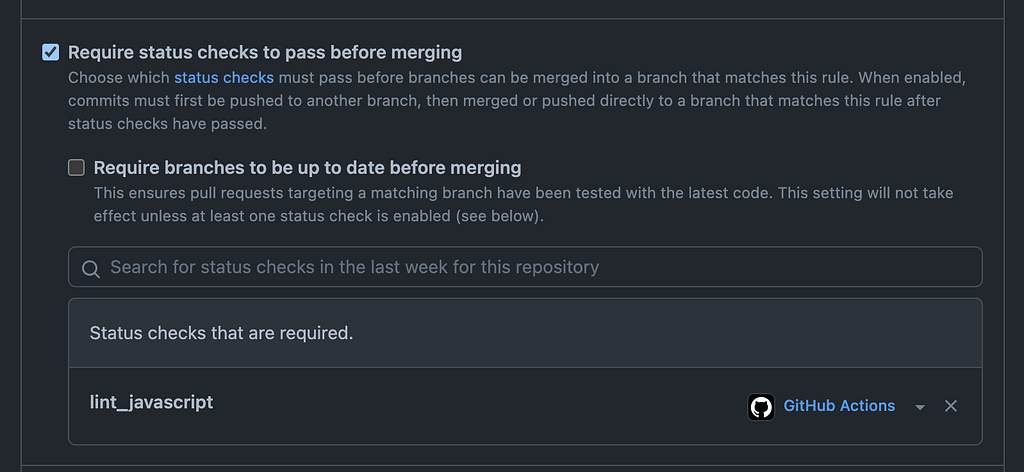This screenshot has width=1024, height=472.
Task: Click the line starting "commits must first be pushed"
Action: tap(504, 101)
